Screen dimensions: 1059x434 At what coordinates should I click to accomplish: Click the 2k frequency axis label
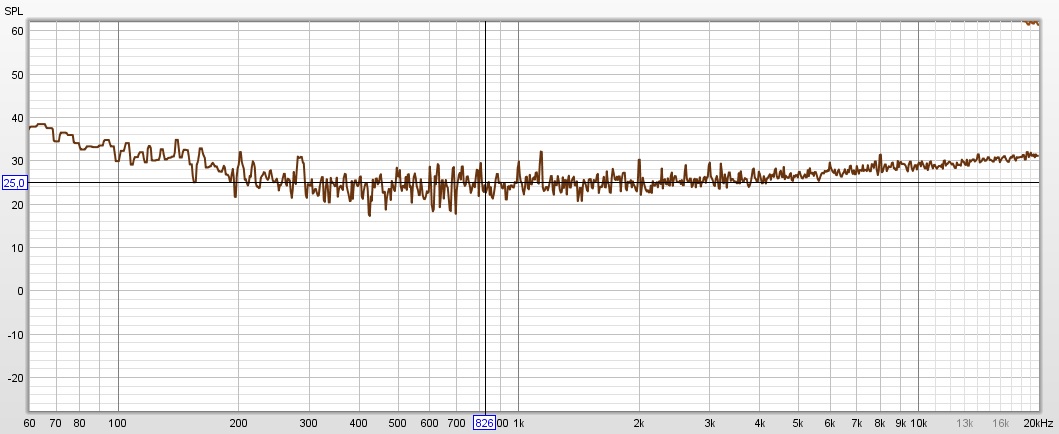click(639, 423)
